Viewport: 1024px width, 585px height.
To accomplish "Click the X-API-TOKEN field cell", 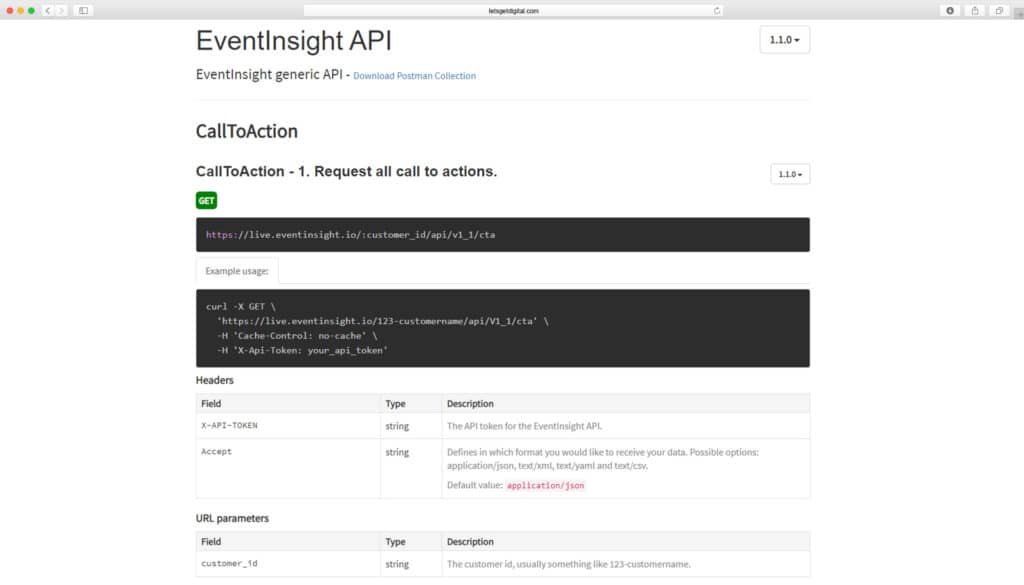I will tap(288, 426).
